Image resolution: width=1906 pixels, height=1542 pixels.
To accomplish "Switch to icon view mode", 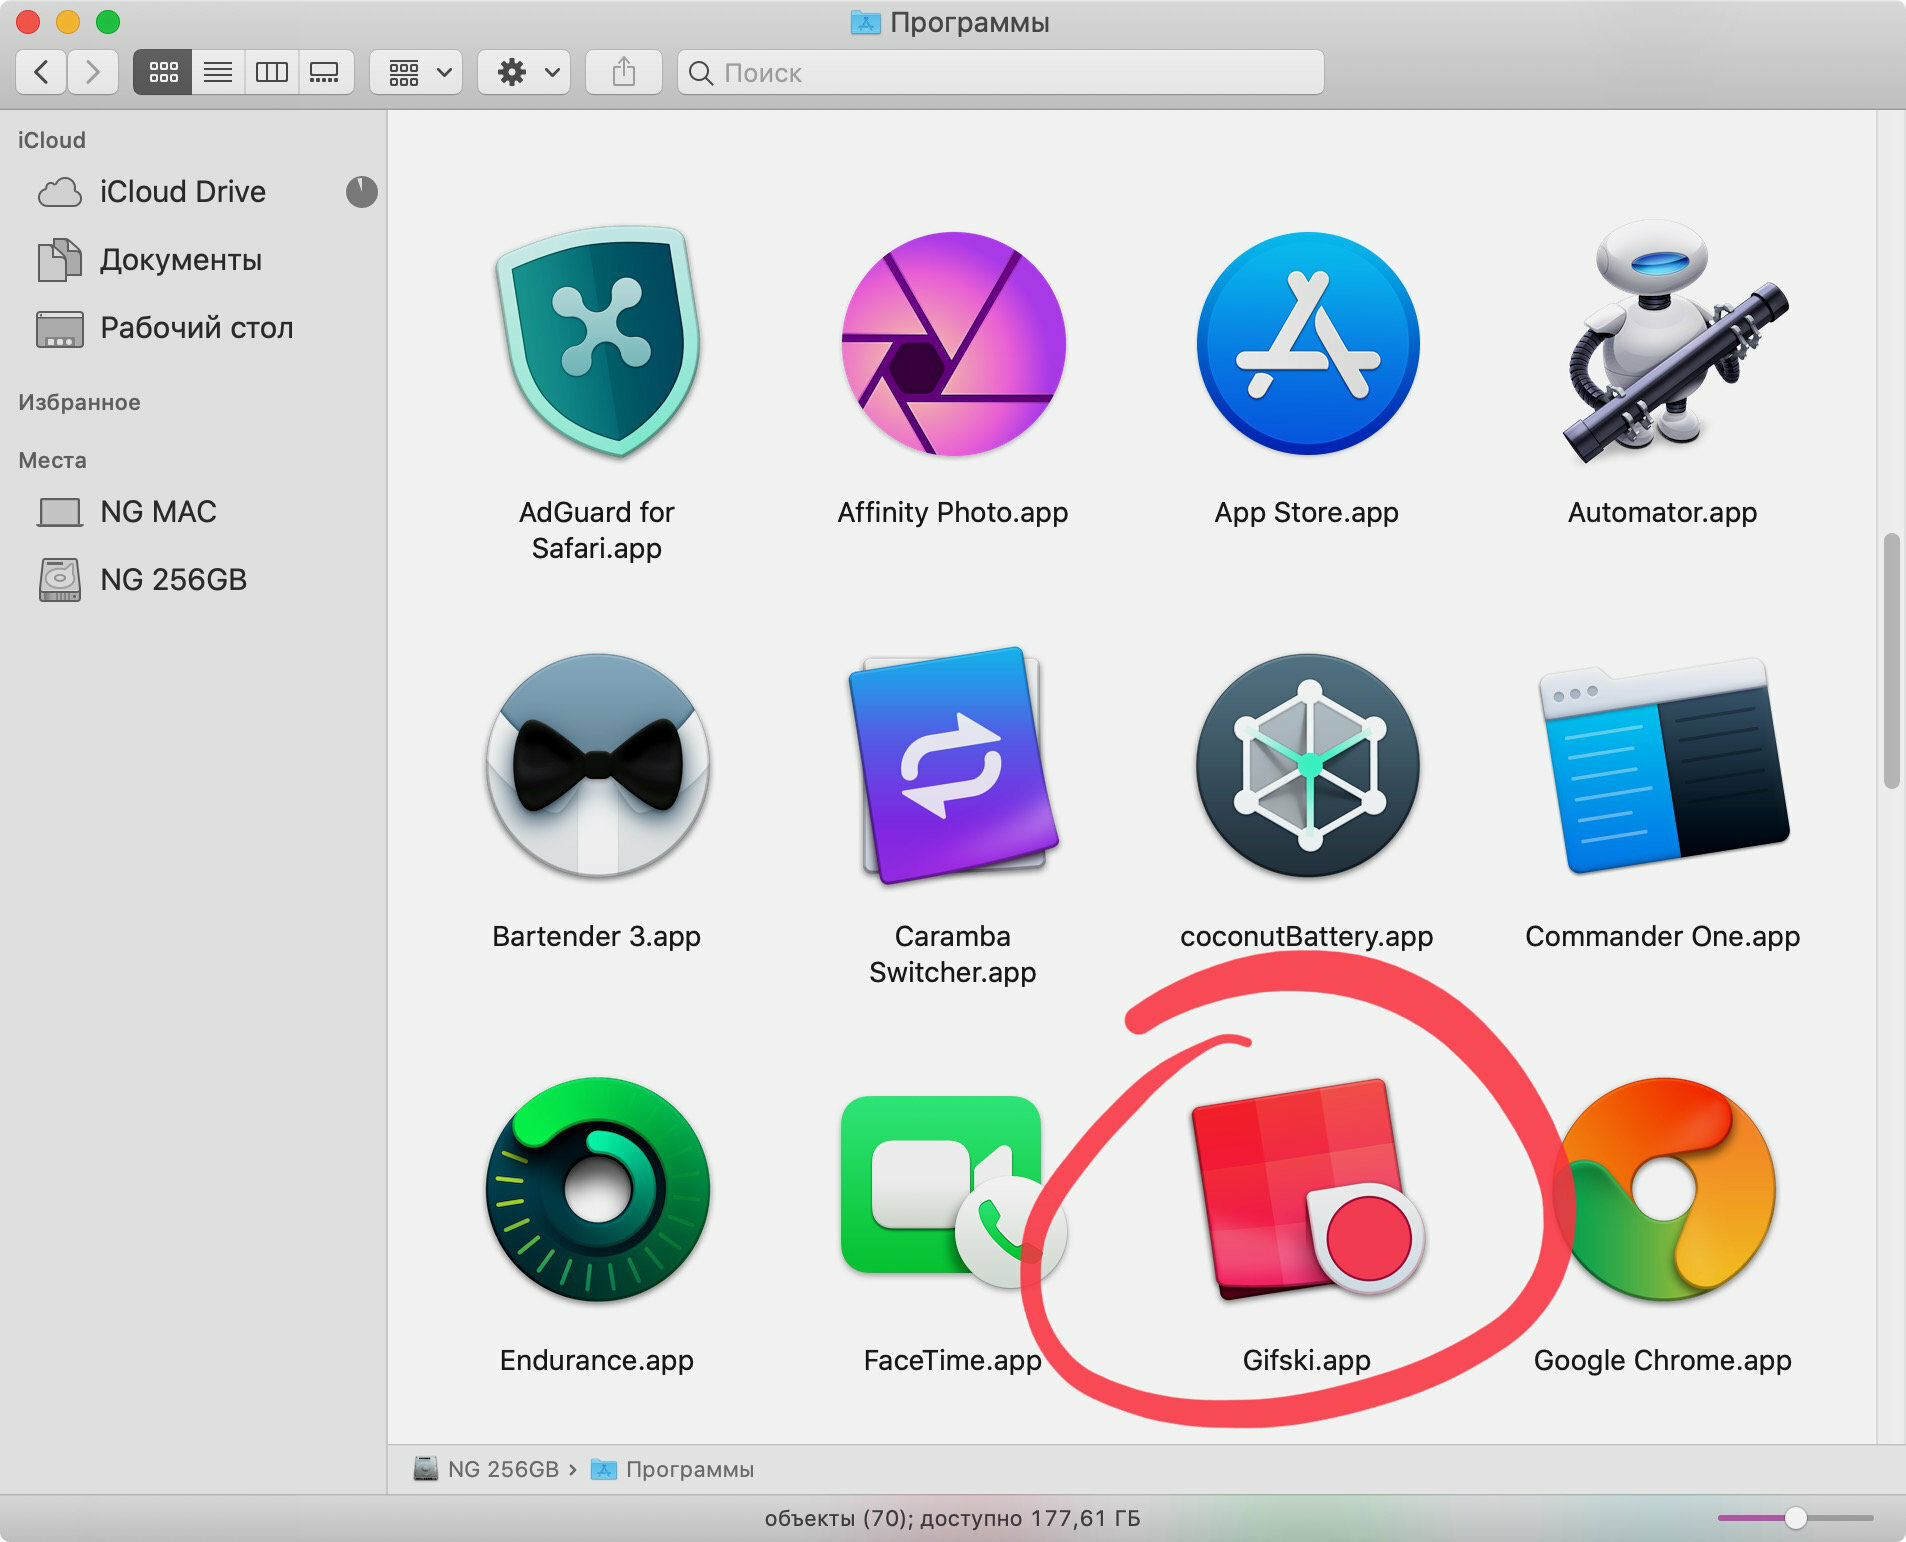I will pyautogui.click(x=163, y=72).
